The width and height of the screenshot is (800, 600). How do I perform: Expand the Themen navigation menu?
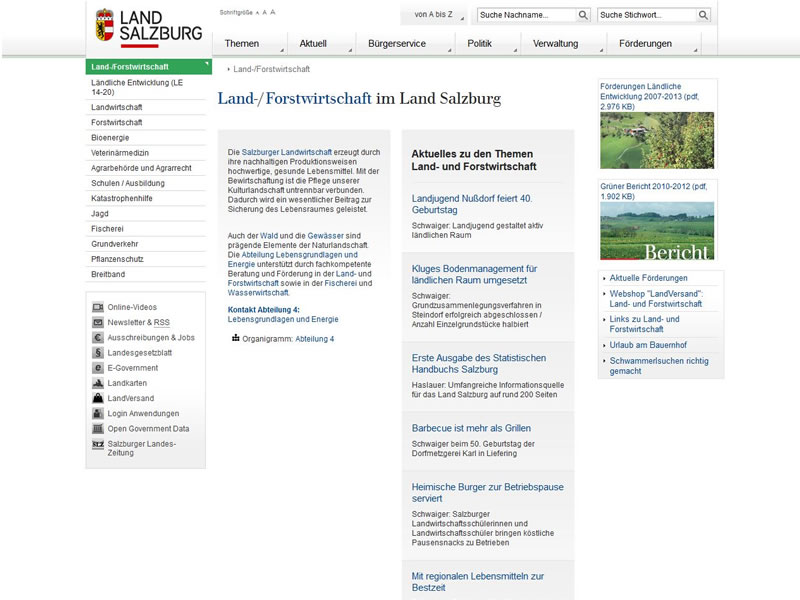pyautogui.click(x=242, y=44)
